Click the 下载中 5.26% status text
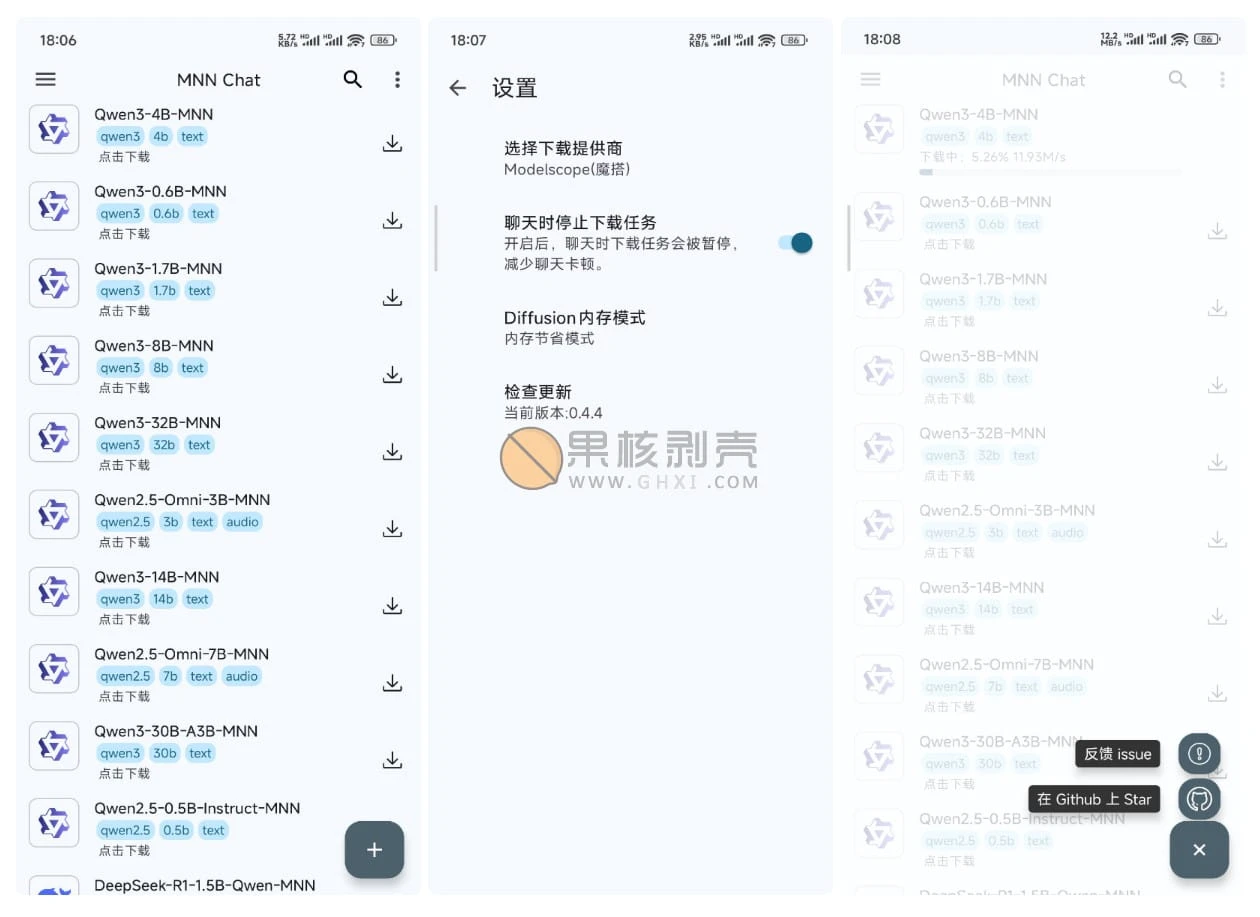 993,157
